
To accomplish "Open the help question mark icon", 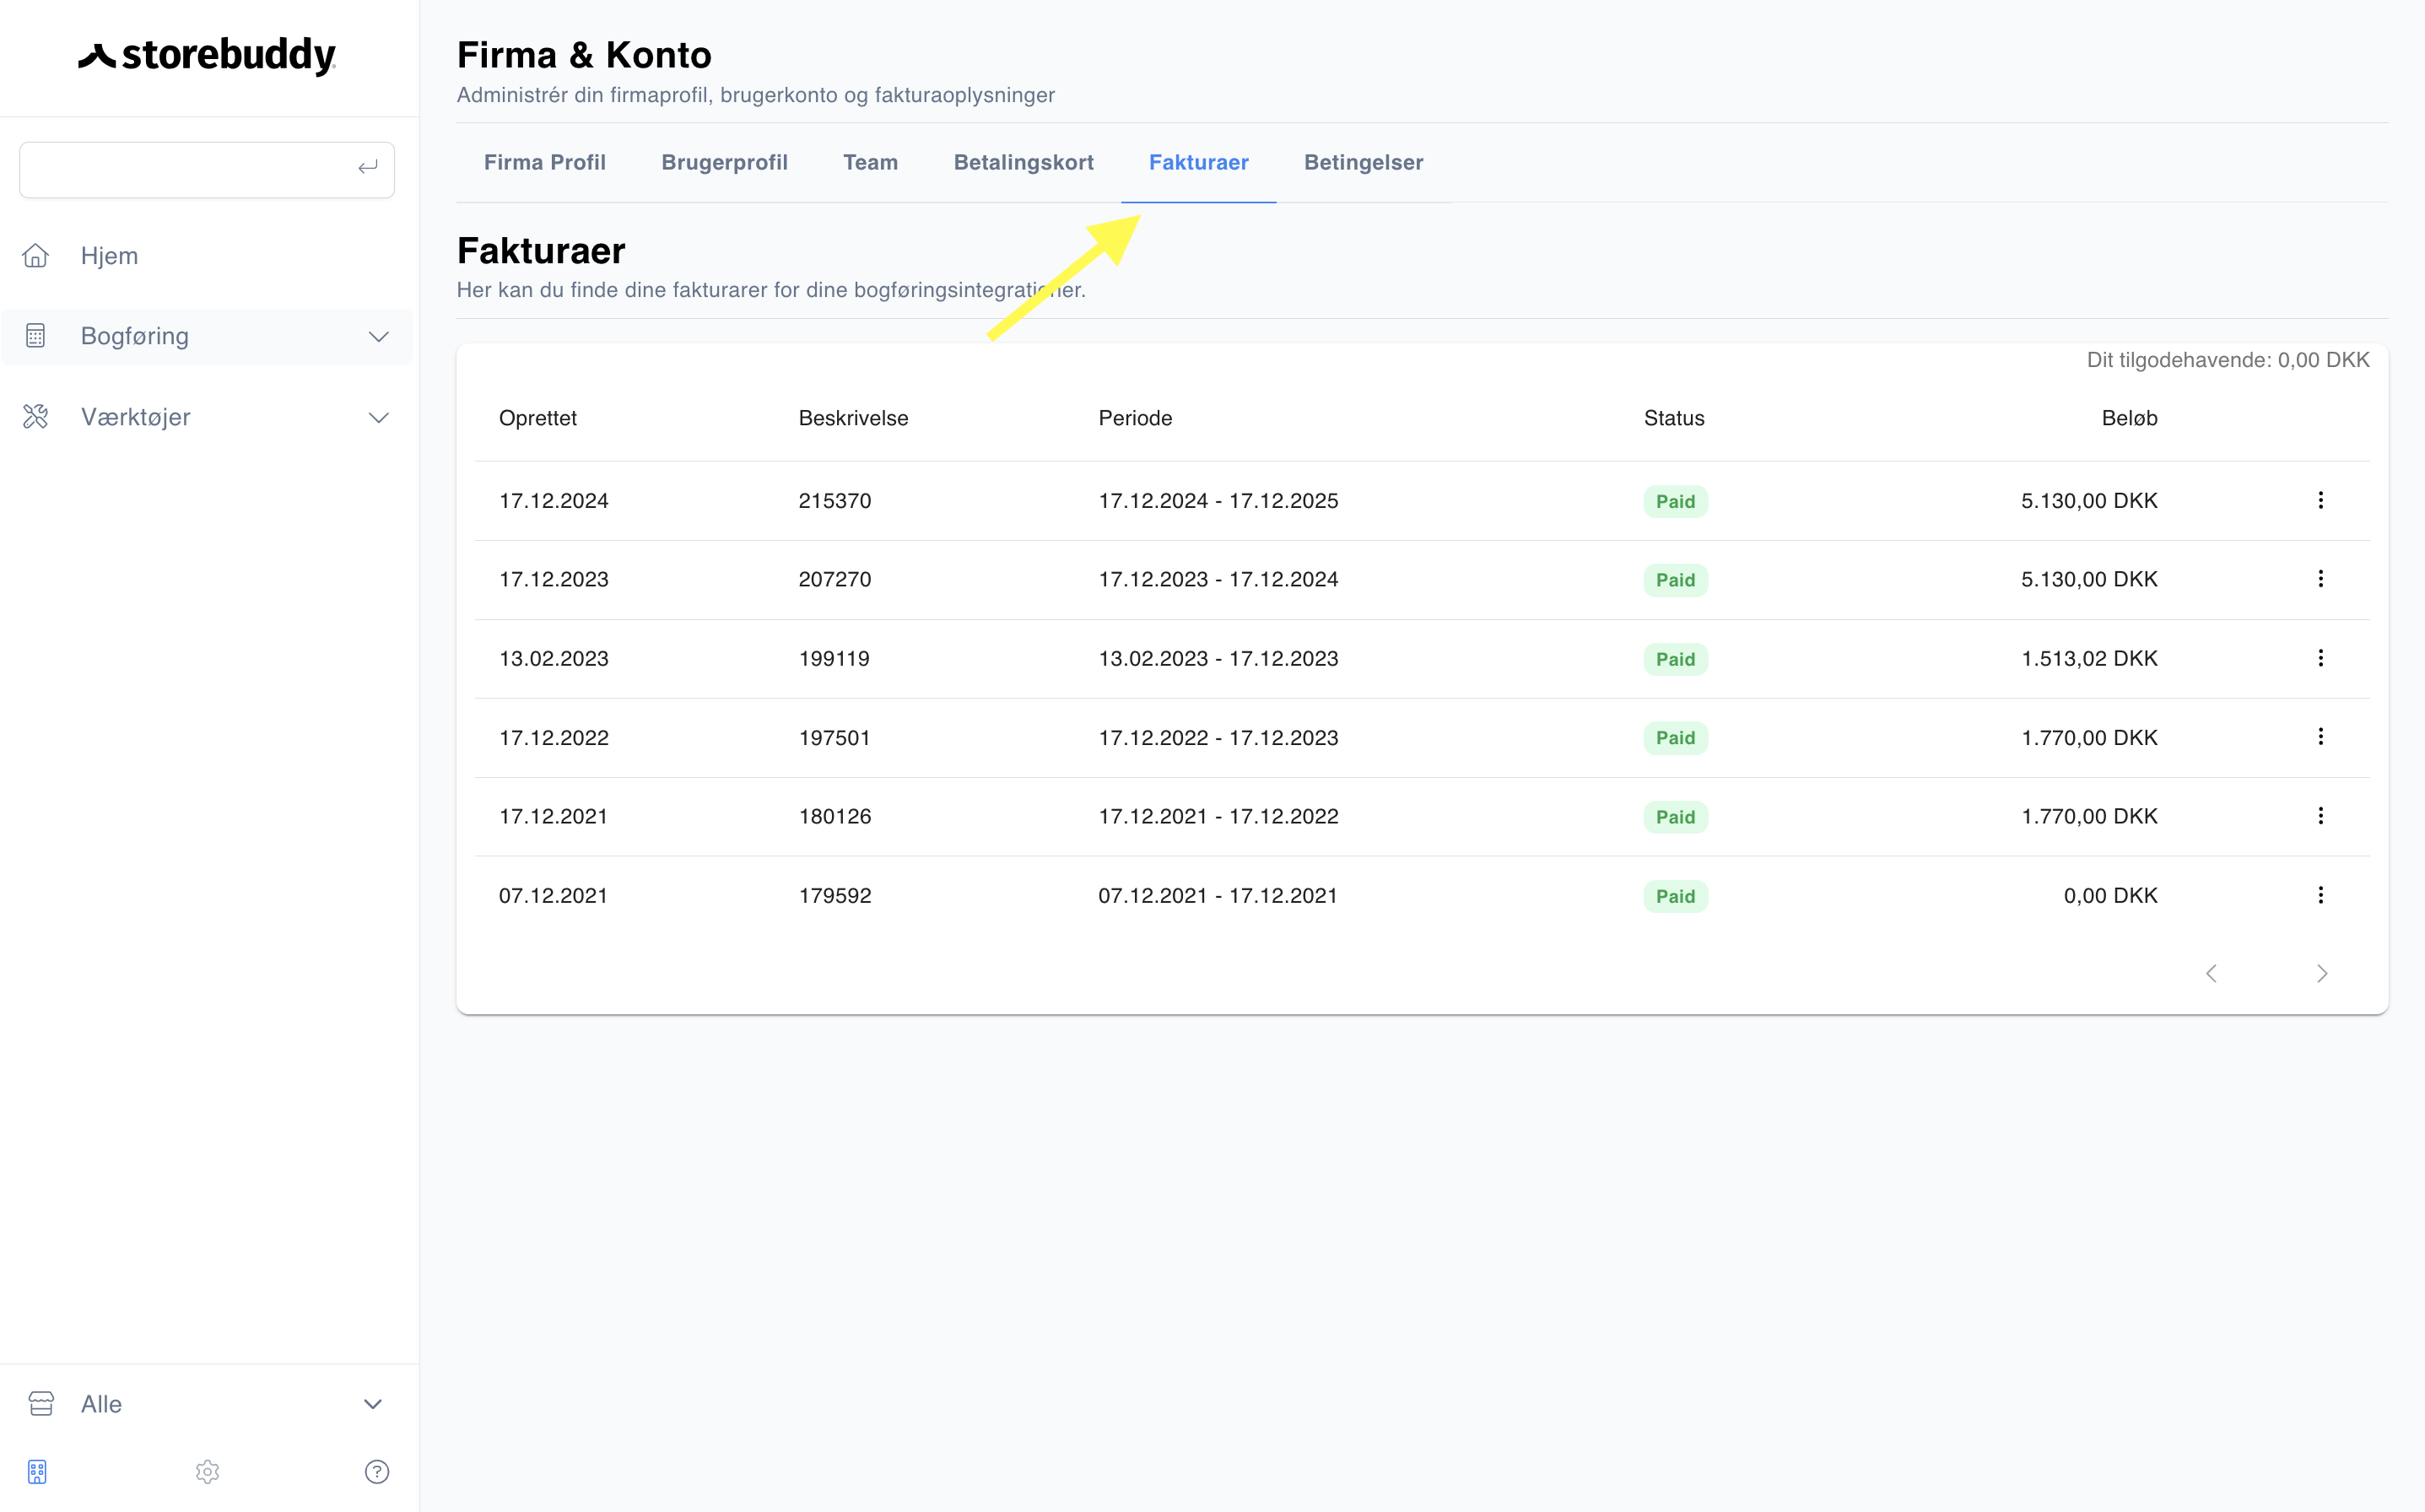I will tap(377, 1472).
